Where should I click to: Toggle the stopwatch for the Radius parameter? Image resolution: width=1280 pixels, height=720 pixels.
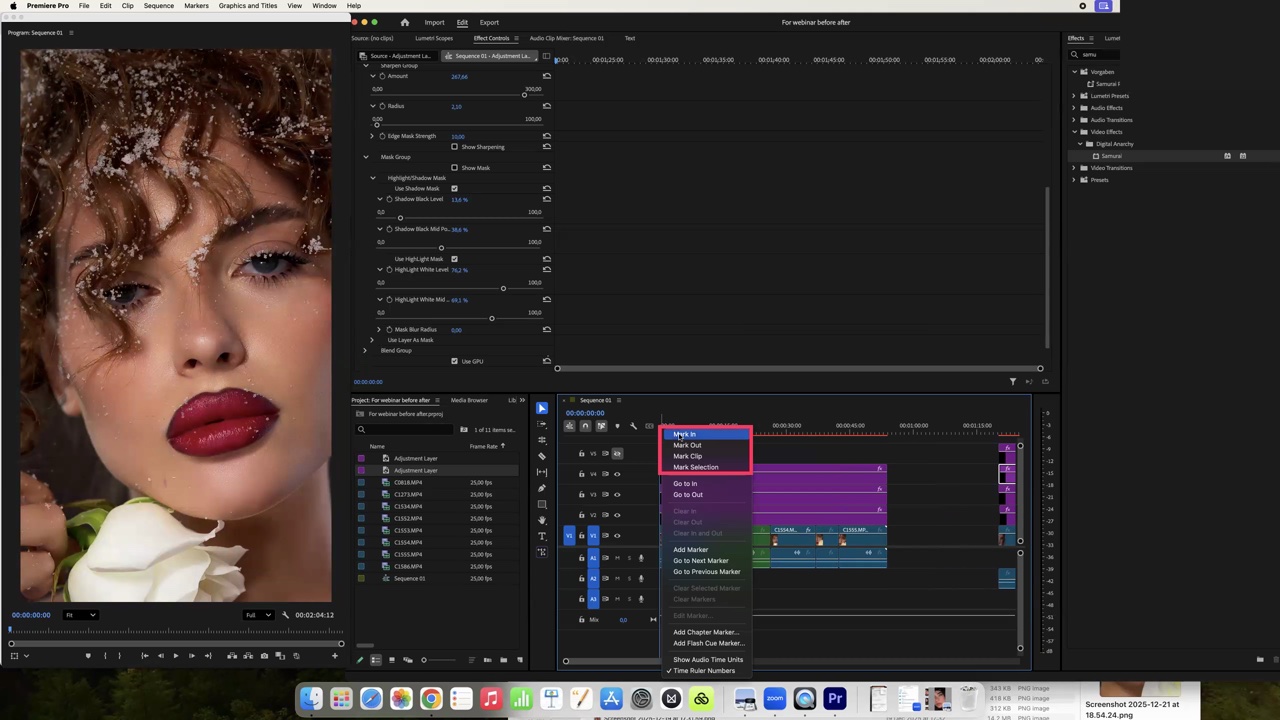tap(382, 106)
